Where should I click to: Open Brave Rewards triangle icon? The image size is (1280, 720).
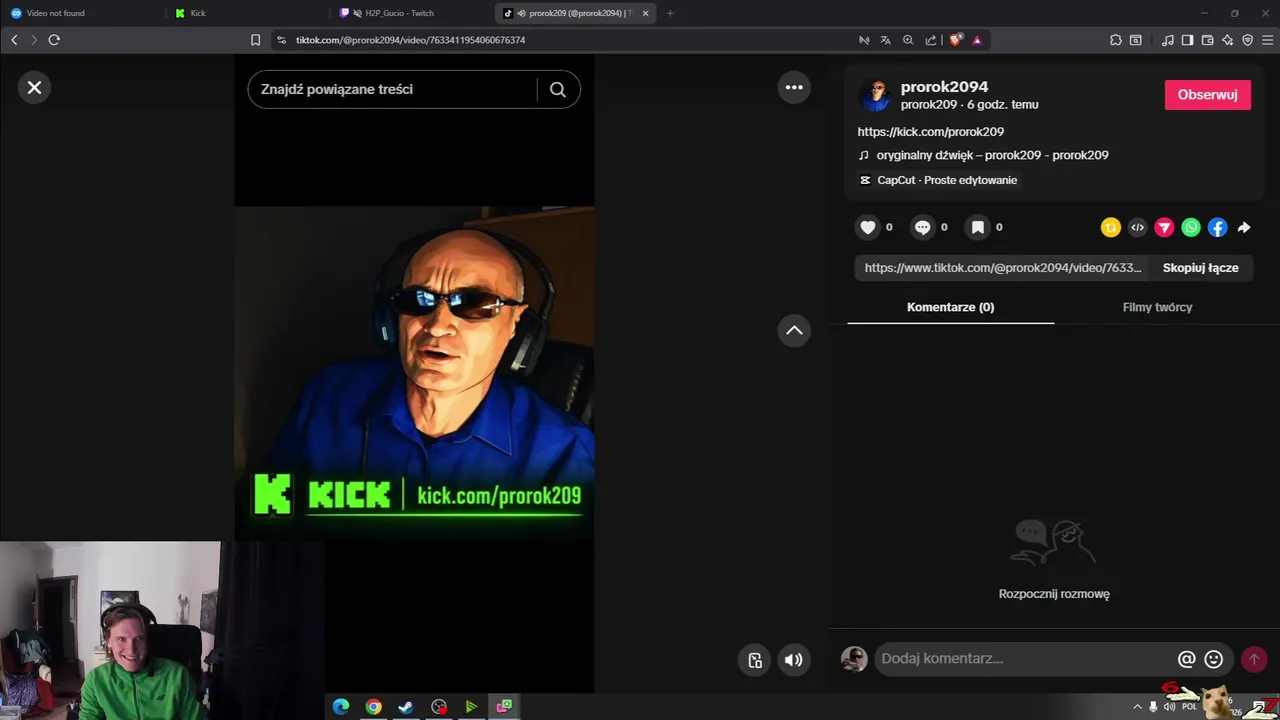(x=977, y=40)
